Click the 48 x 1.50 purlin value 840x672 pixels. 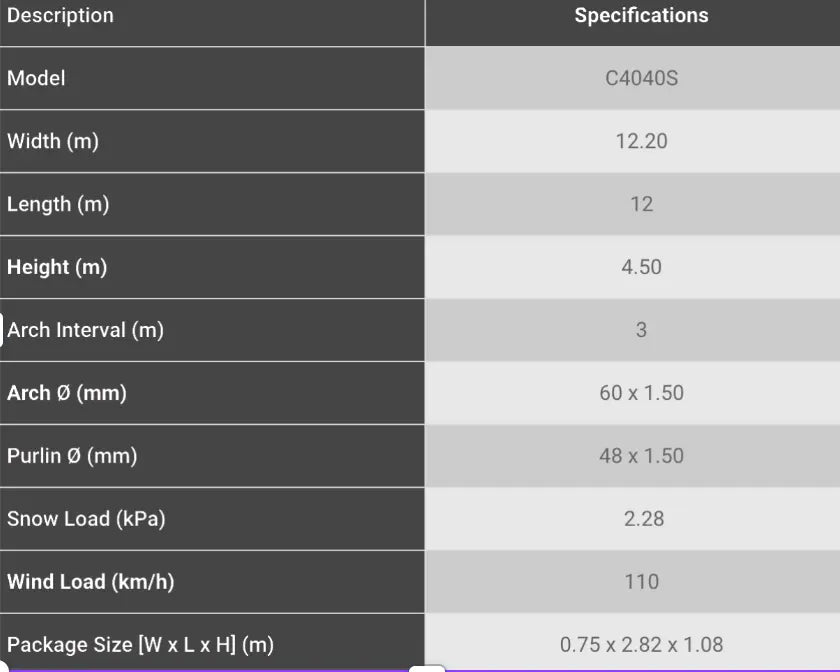point(641,456)
